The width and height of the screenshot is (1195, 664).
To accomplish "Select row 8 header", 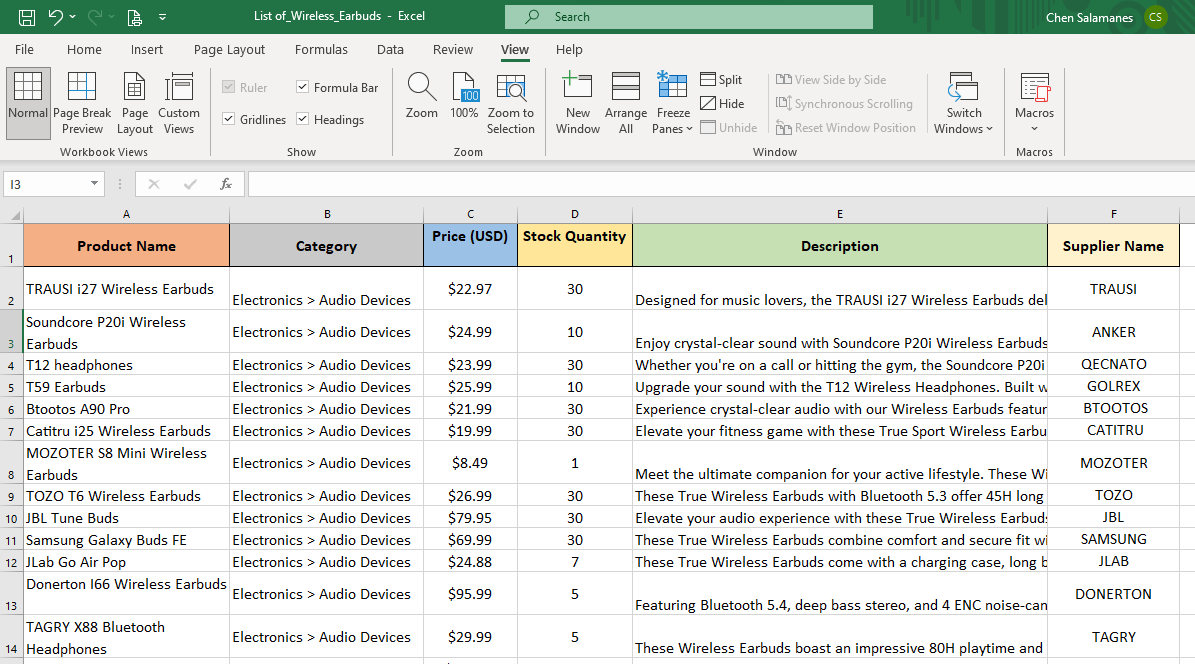I will (11, 463).
